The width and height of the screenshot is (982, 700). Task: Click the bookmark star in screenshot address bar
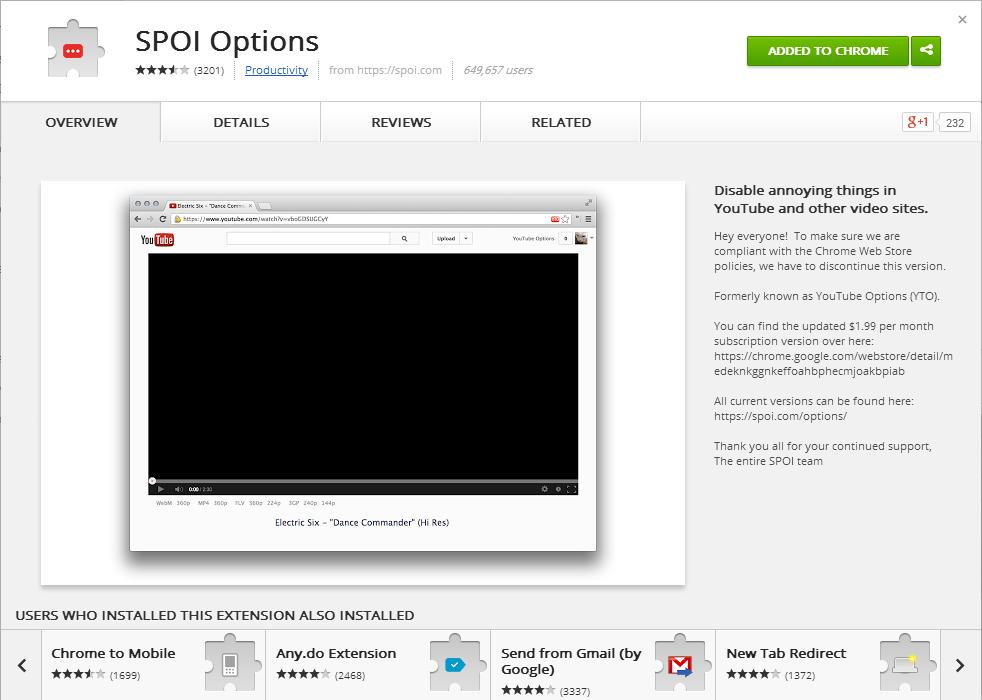(x=566, y=219)
